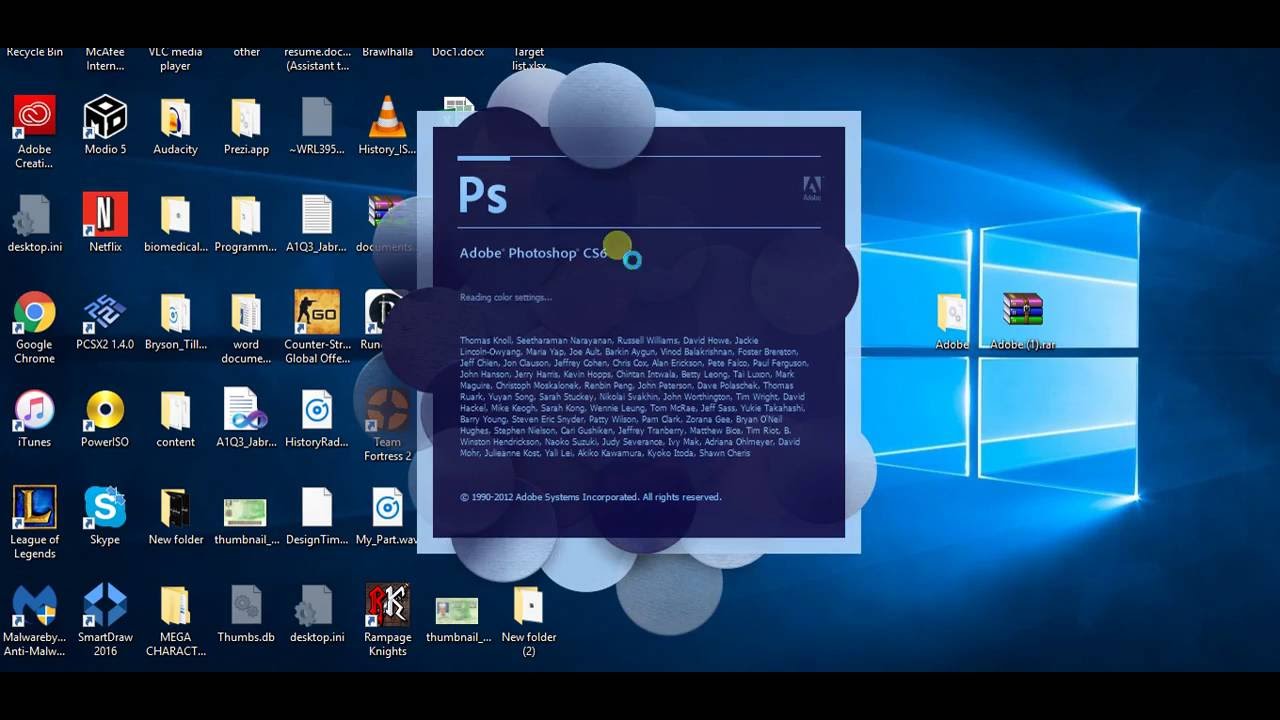The height and width of the screenshot is (720, 1280).
Task: Click the Recycle Bin label
Action: tap(34, 52)
